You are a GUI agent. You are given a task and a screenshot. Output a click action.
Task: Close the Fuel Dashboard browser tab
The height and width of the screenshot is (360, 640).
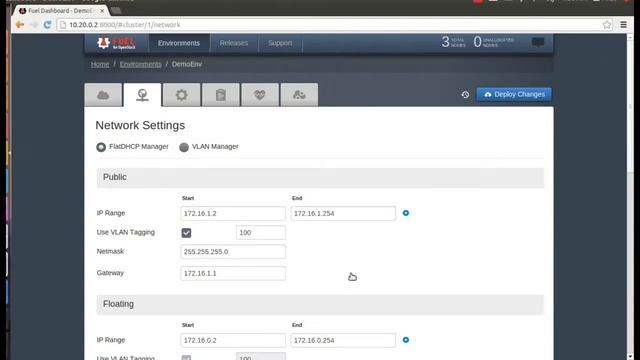point(102,11)
